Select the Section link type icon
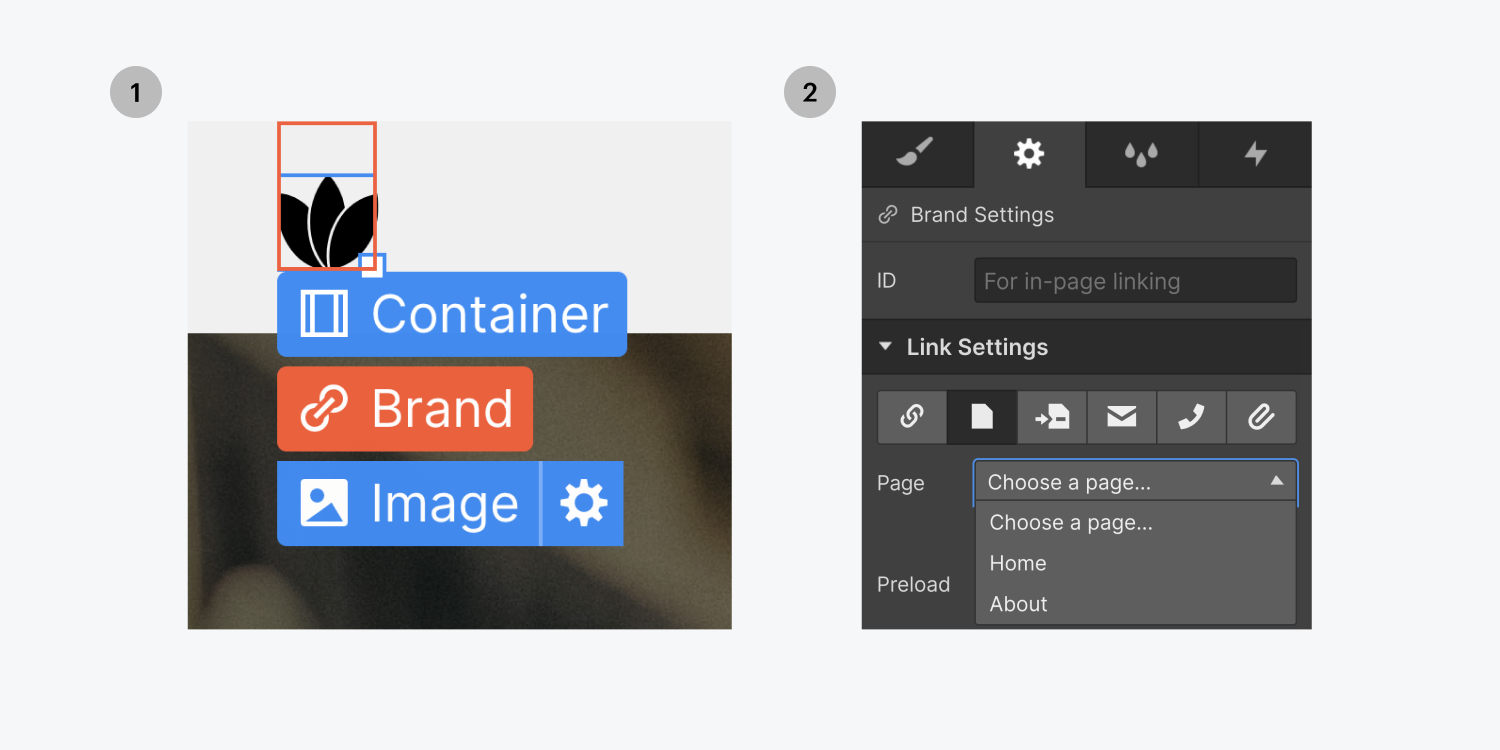The width and height of the screenshot is (1500, 750). [x=1051, y=417]
